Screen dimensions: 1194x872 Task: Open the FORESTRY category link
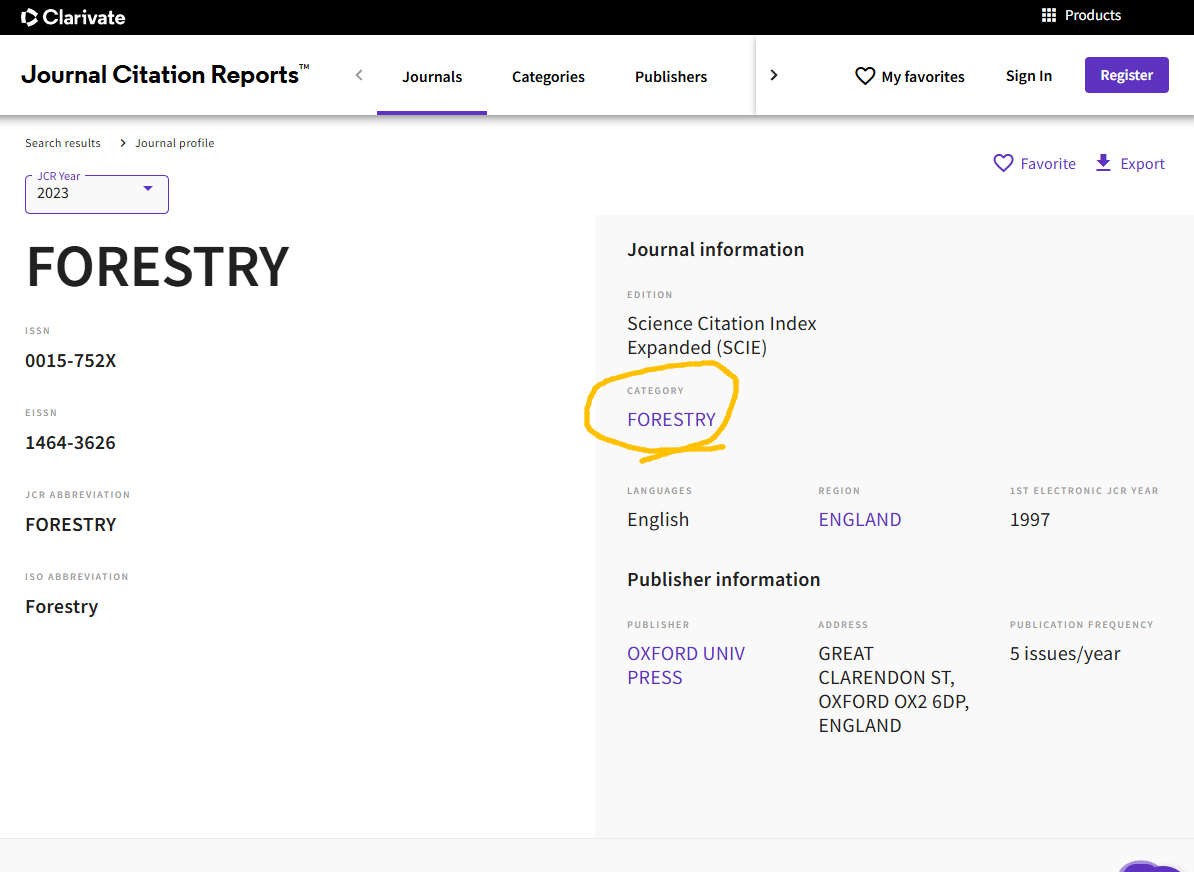pyautogui.click(x=671, y=420)
